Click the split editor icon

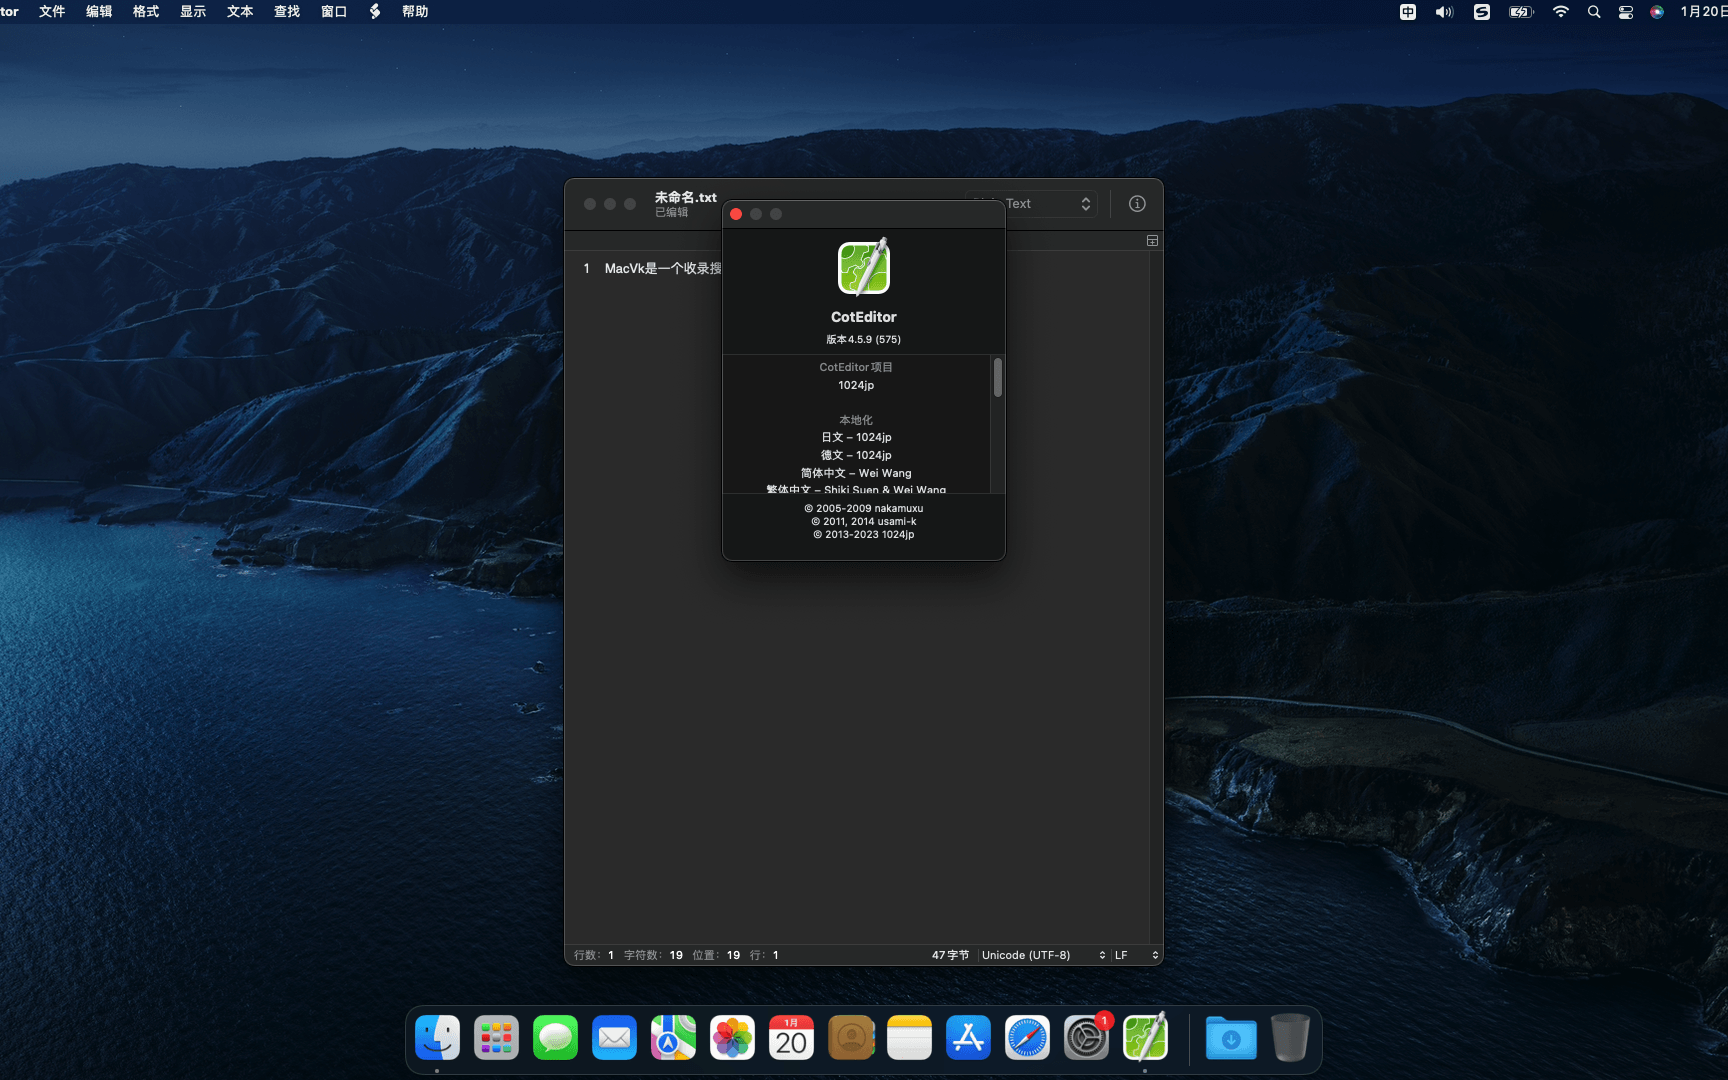point(1152,241)
